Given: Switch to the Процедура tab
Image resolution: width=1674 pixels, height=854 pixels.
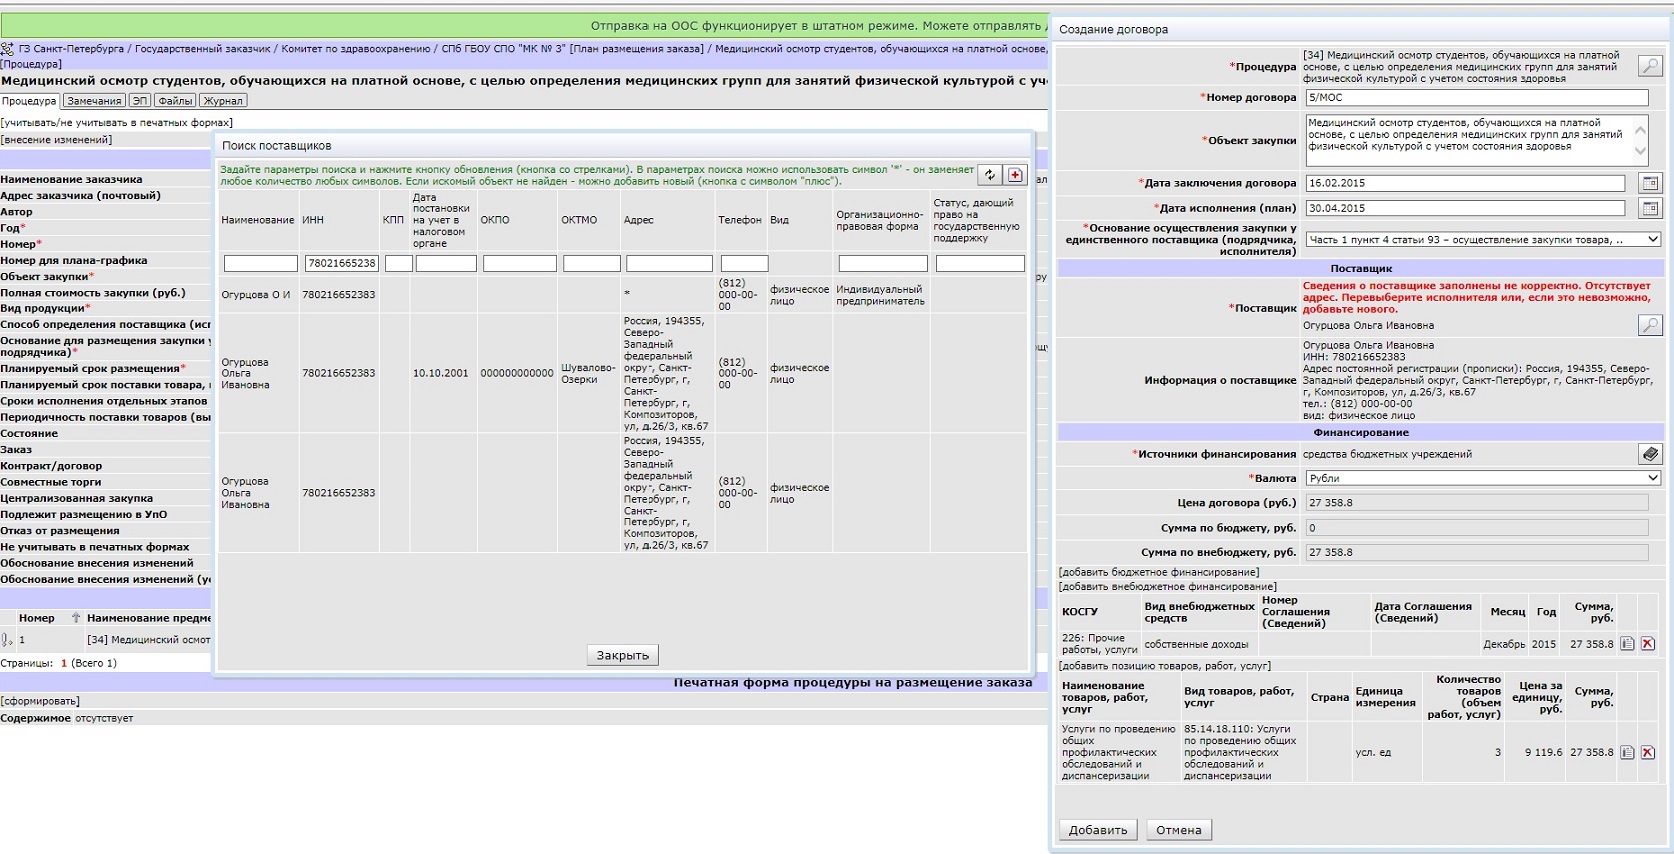Looking at the screenshot, I should (29, 101).
